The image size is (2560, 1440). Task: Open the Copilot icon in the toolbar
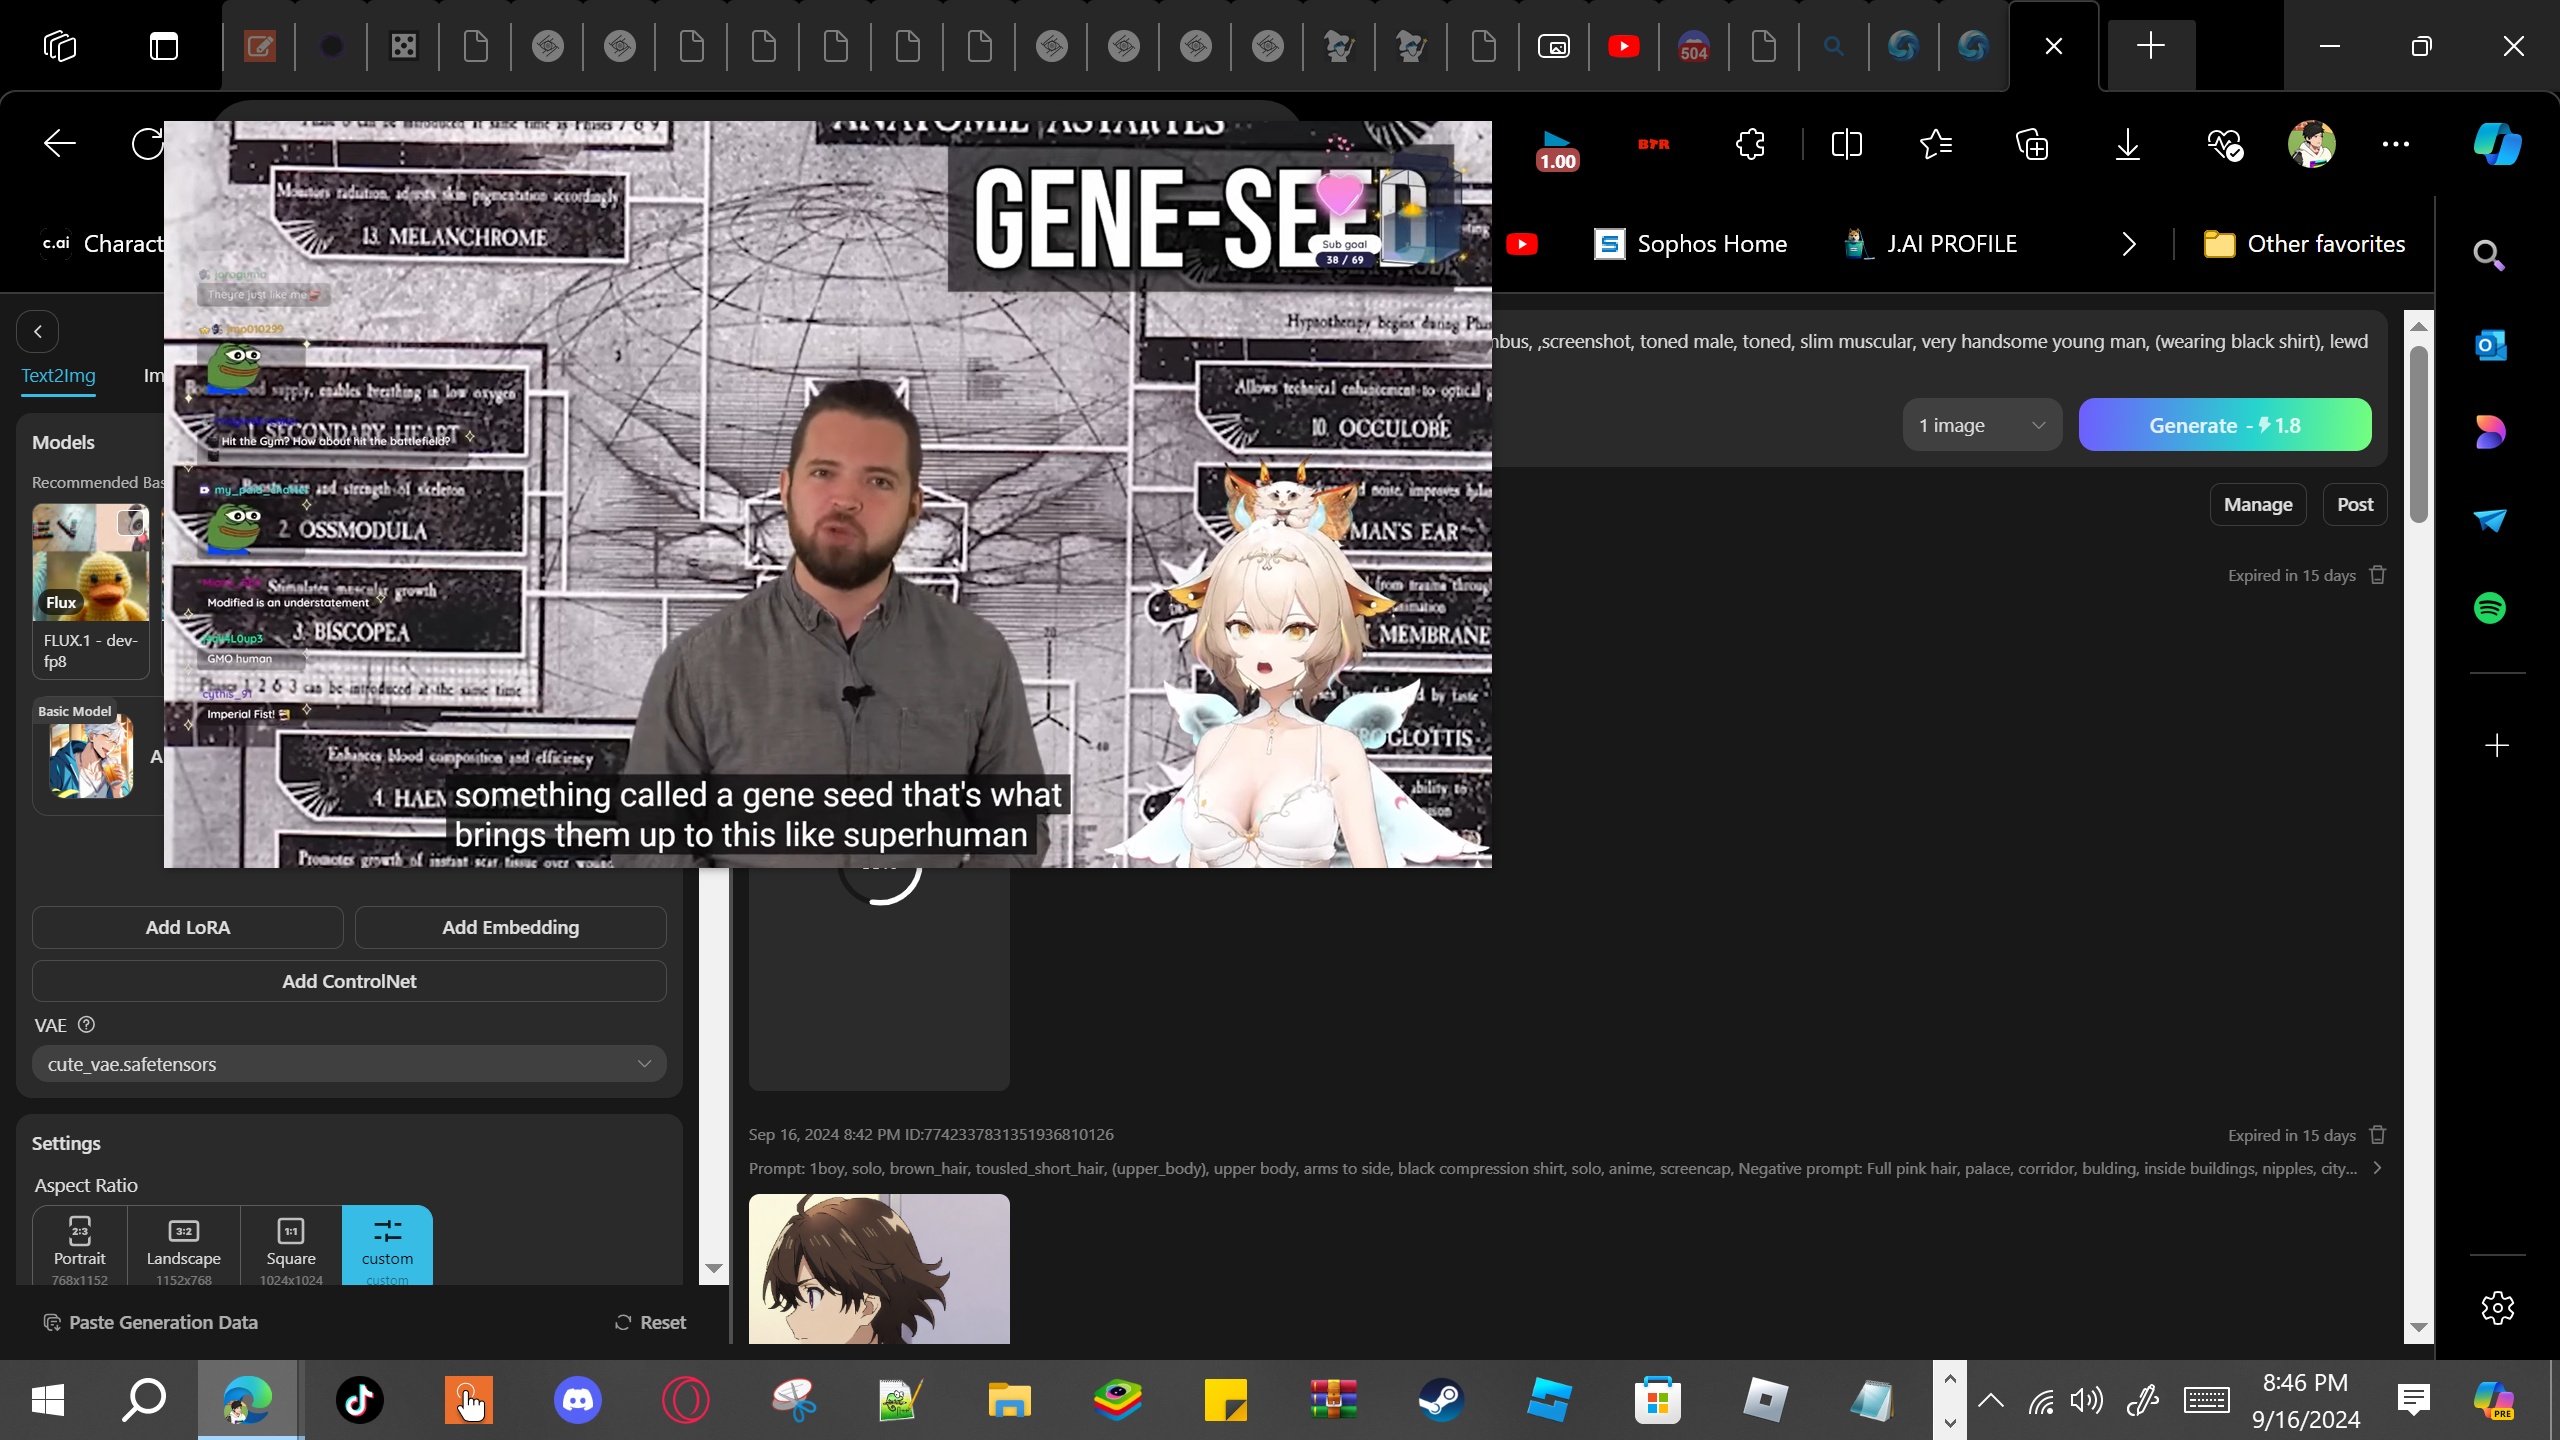pyautogui.click(x=2497, y=144)
